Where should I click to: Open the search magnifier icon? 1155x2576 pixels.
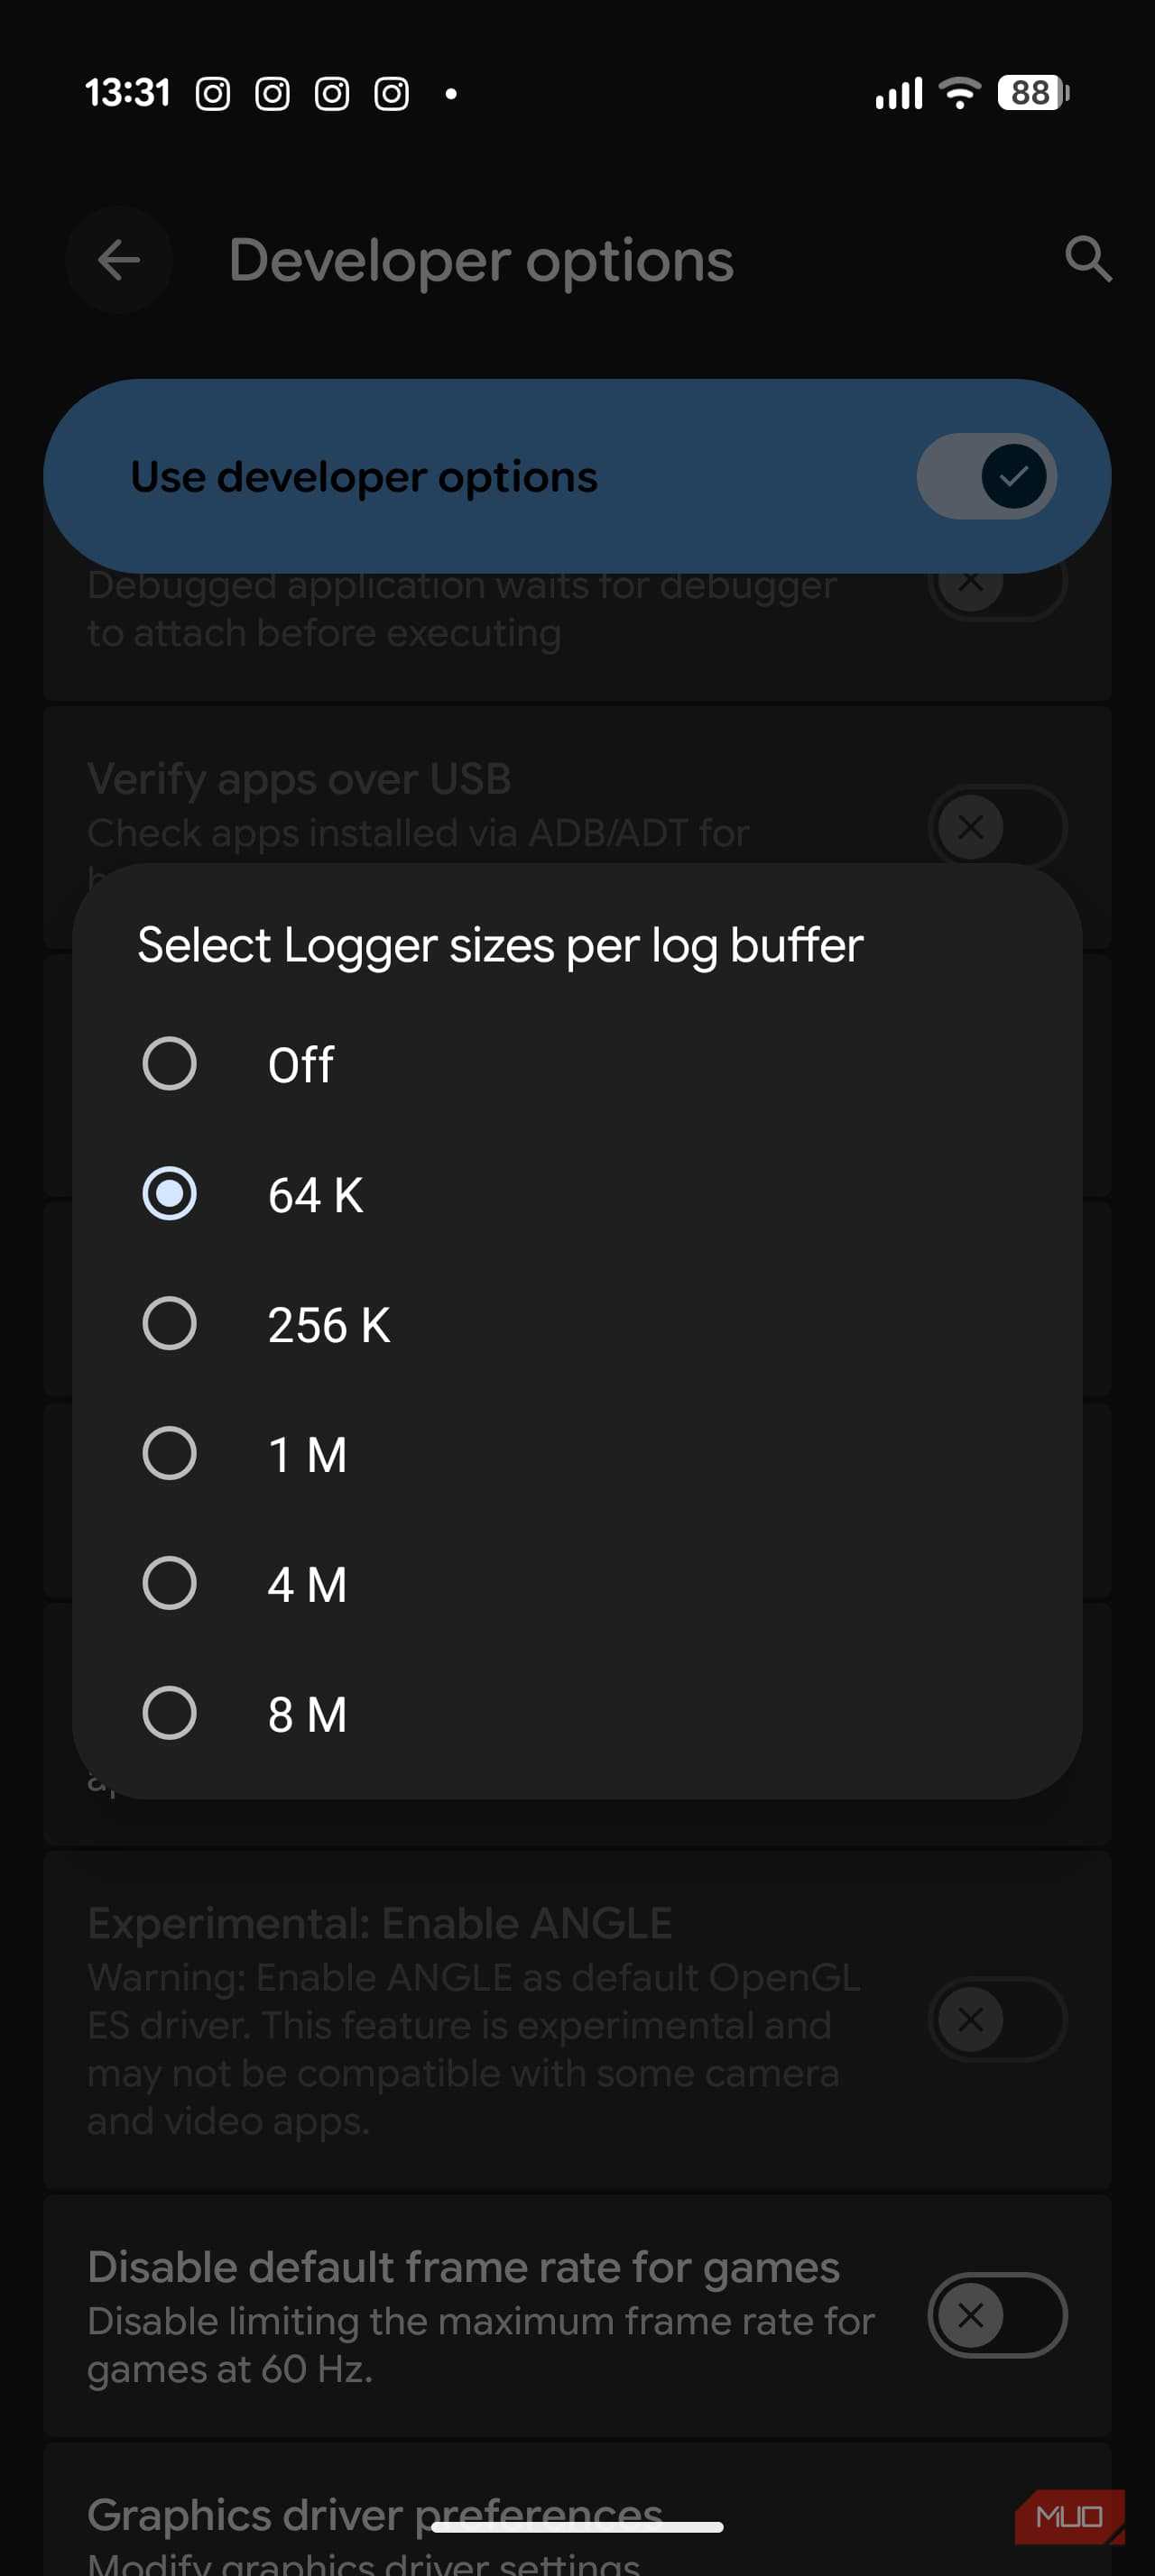click(1087, 260)
